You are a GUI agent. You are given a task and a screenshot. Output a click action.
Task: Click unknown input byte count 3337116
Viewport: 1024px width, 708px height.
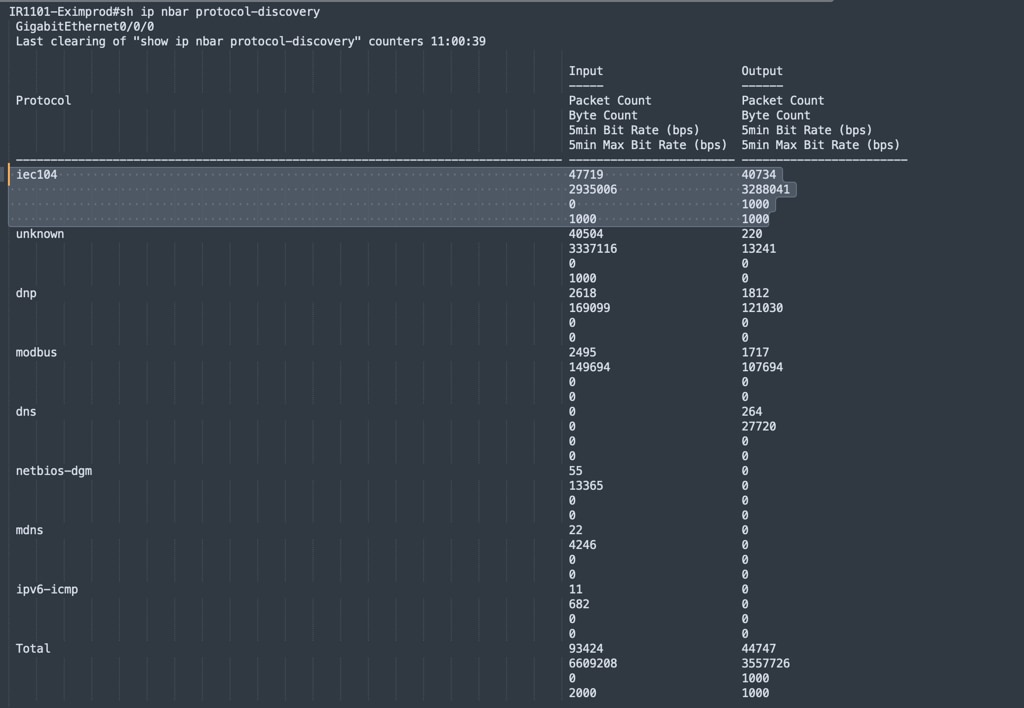[x=592, y=249]
